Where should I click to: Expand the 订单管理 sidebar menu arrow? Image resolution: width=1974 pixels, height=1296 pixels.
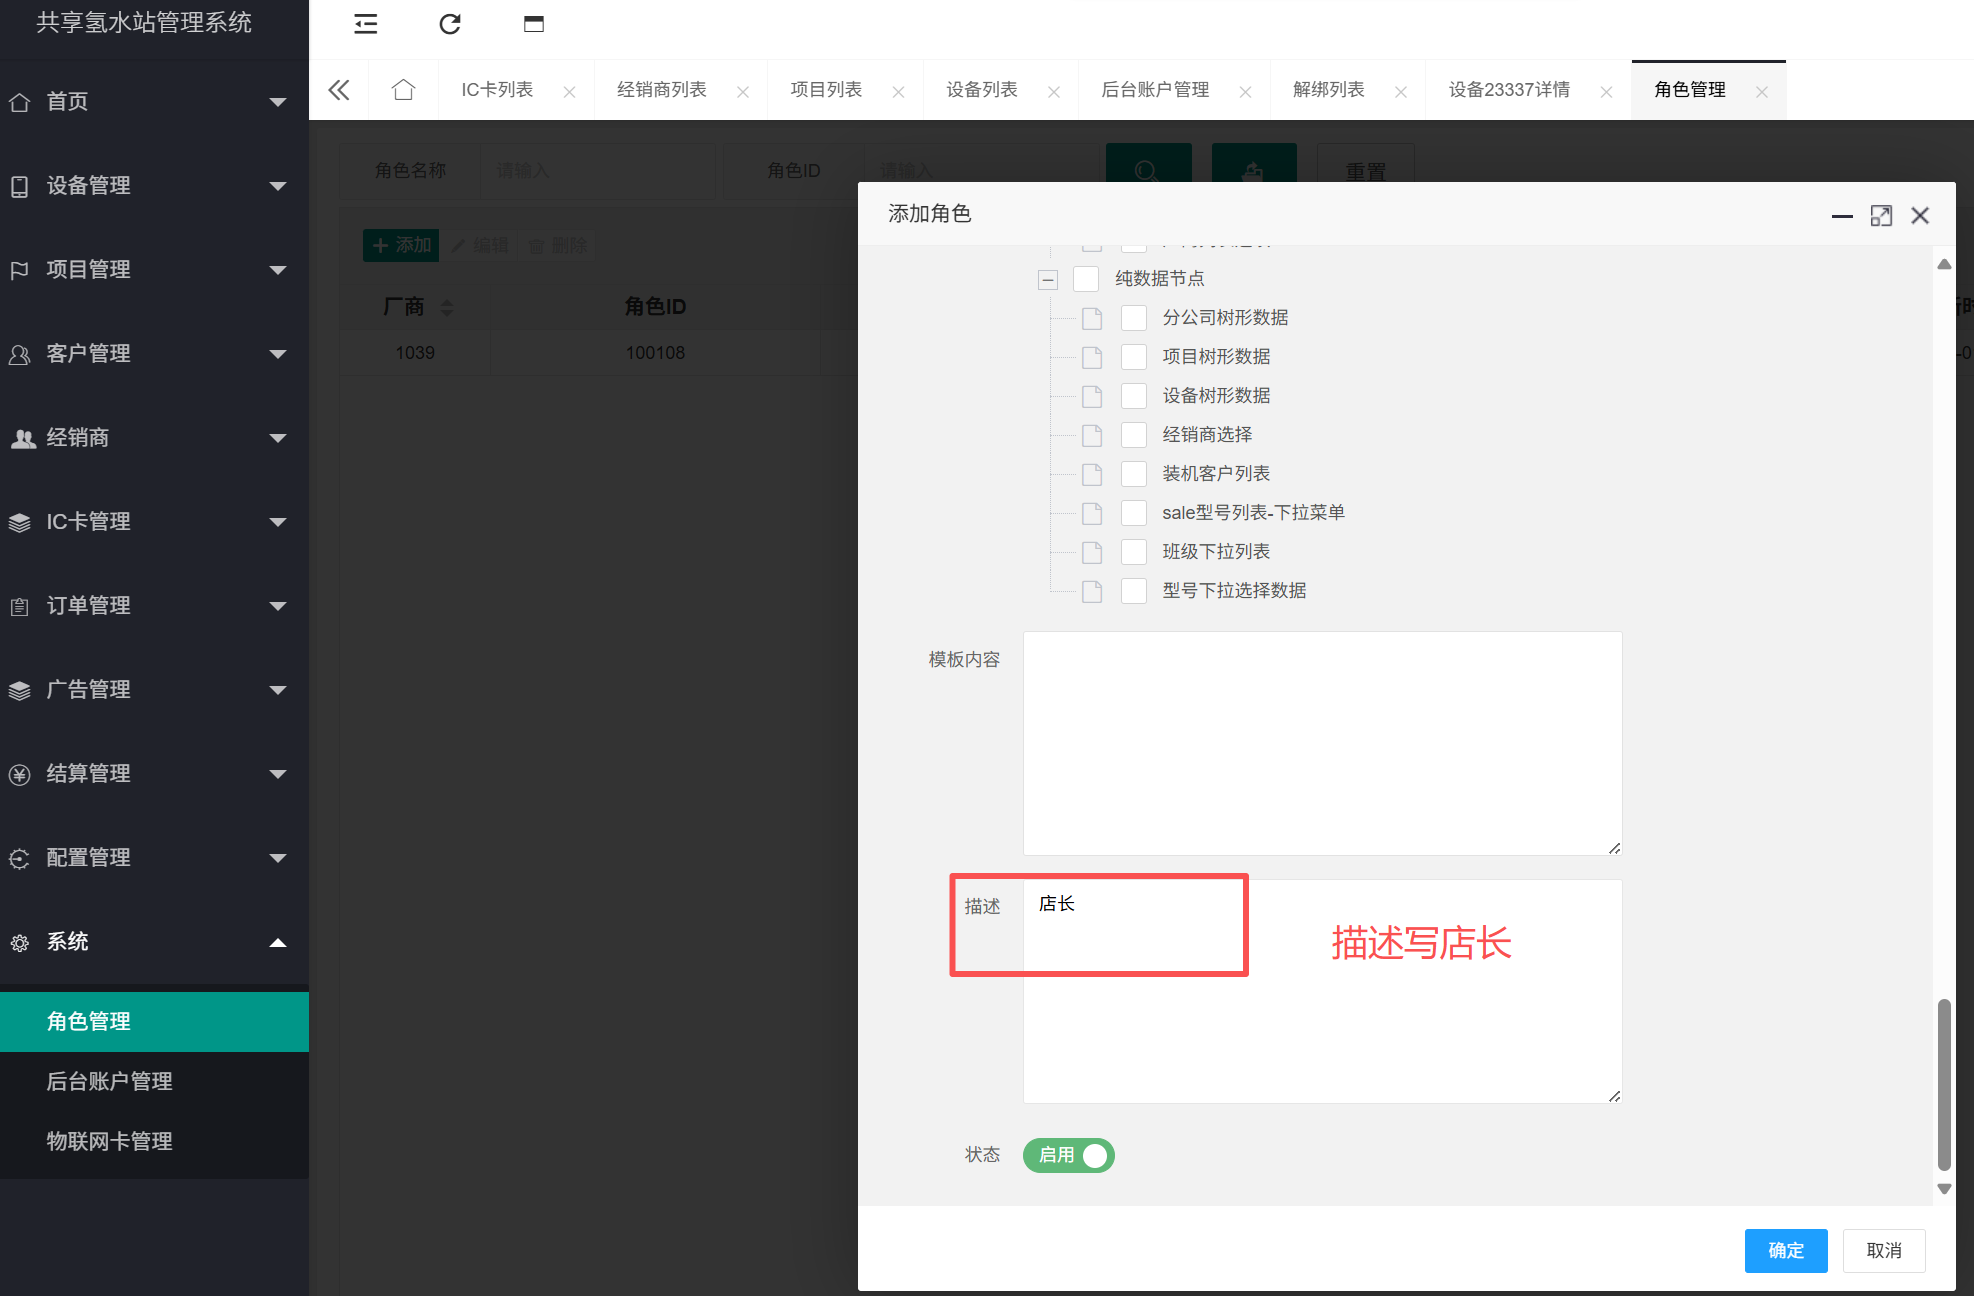pyautogui.click(x=278, y=606)
